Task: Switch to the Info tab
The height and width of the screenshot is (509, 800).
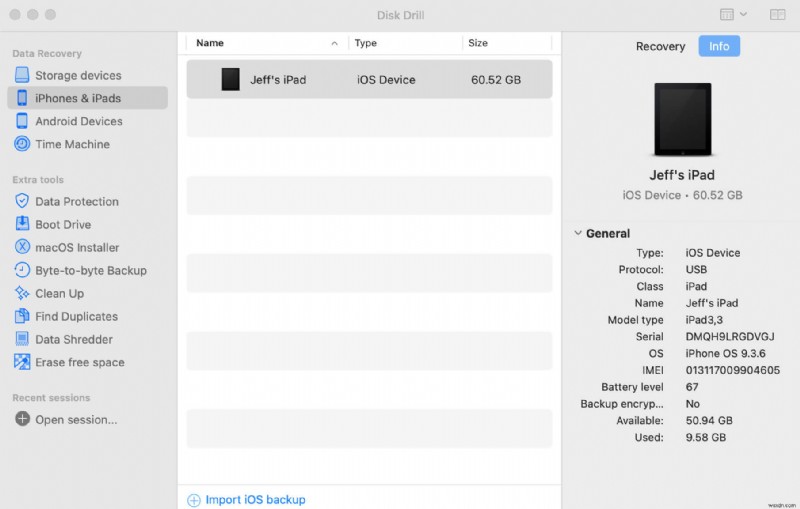Action: point(719,46)
